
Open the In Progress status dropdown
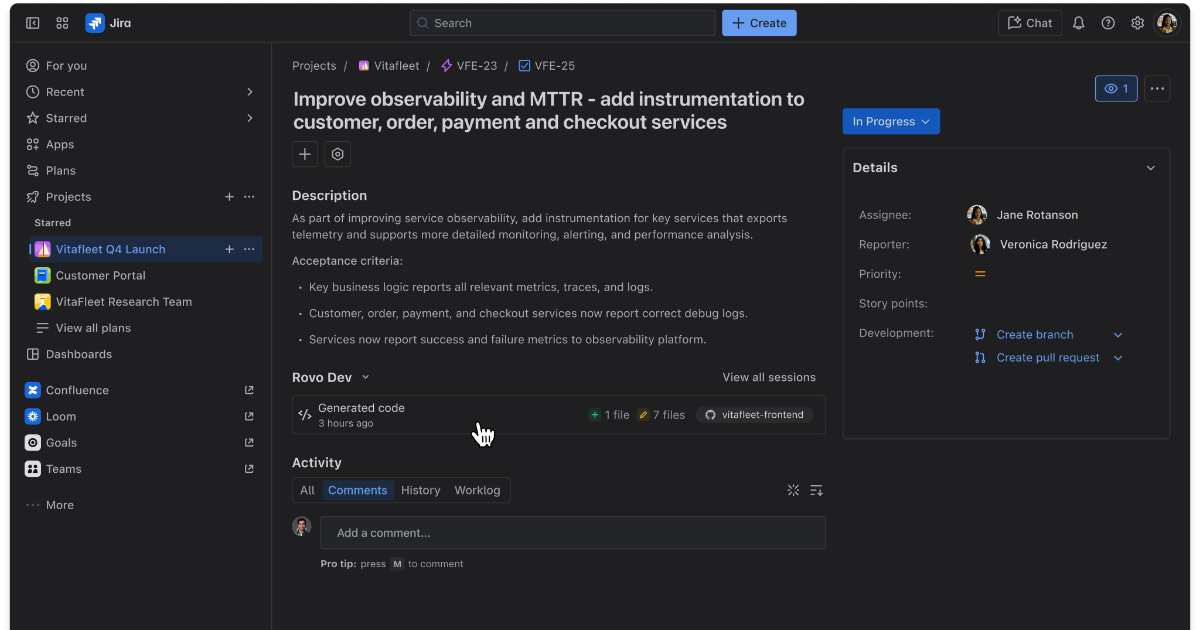coord(891,121)
